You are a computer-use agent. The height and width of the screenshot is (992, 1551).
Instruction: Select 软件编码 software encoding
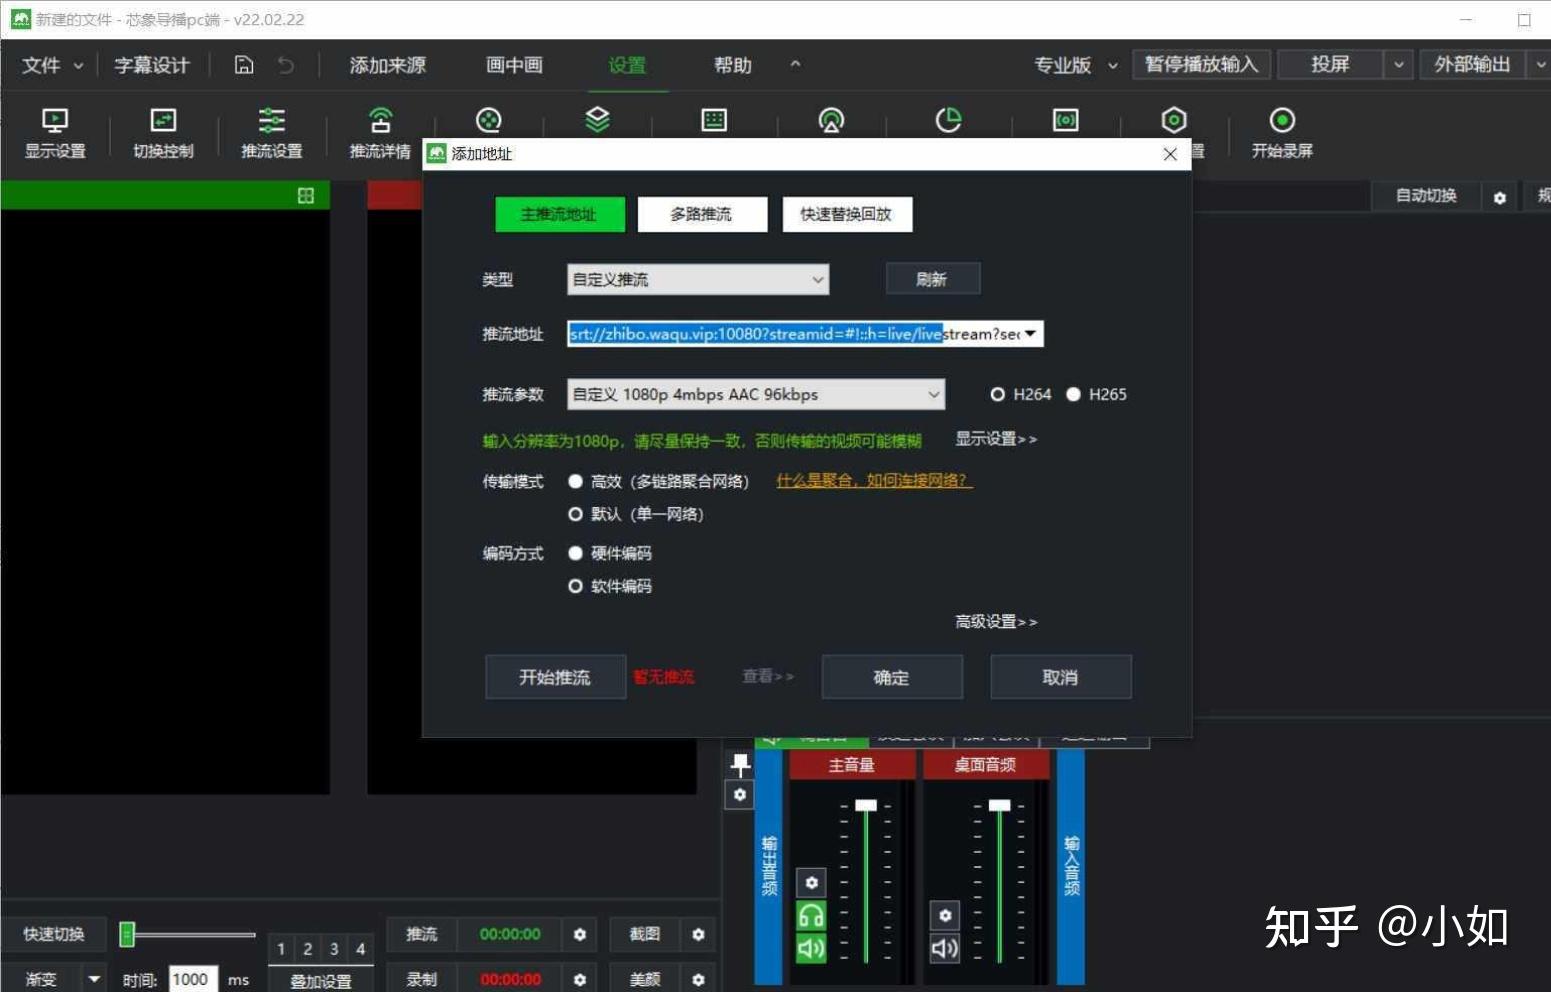tap(576, 586)
